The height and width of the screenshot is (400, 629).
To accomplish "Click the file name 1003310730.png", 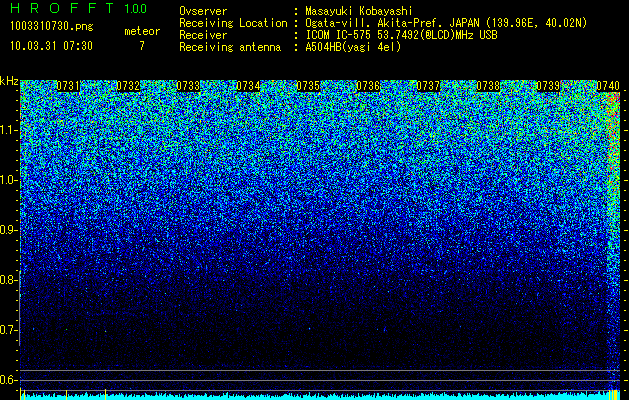I will (x=52, y=26).
